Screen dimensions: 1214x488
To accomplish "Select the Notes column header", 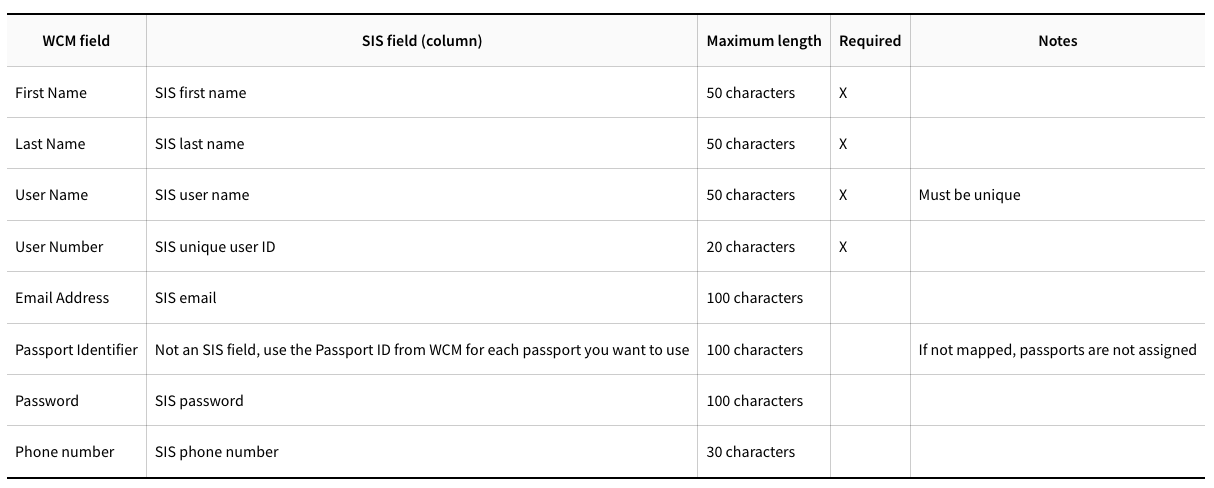I will [x=1058, y=41].
